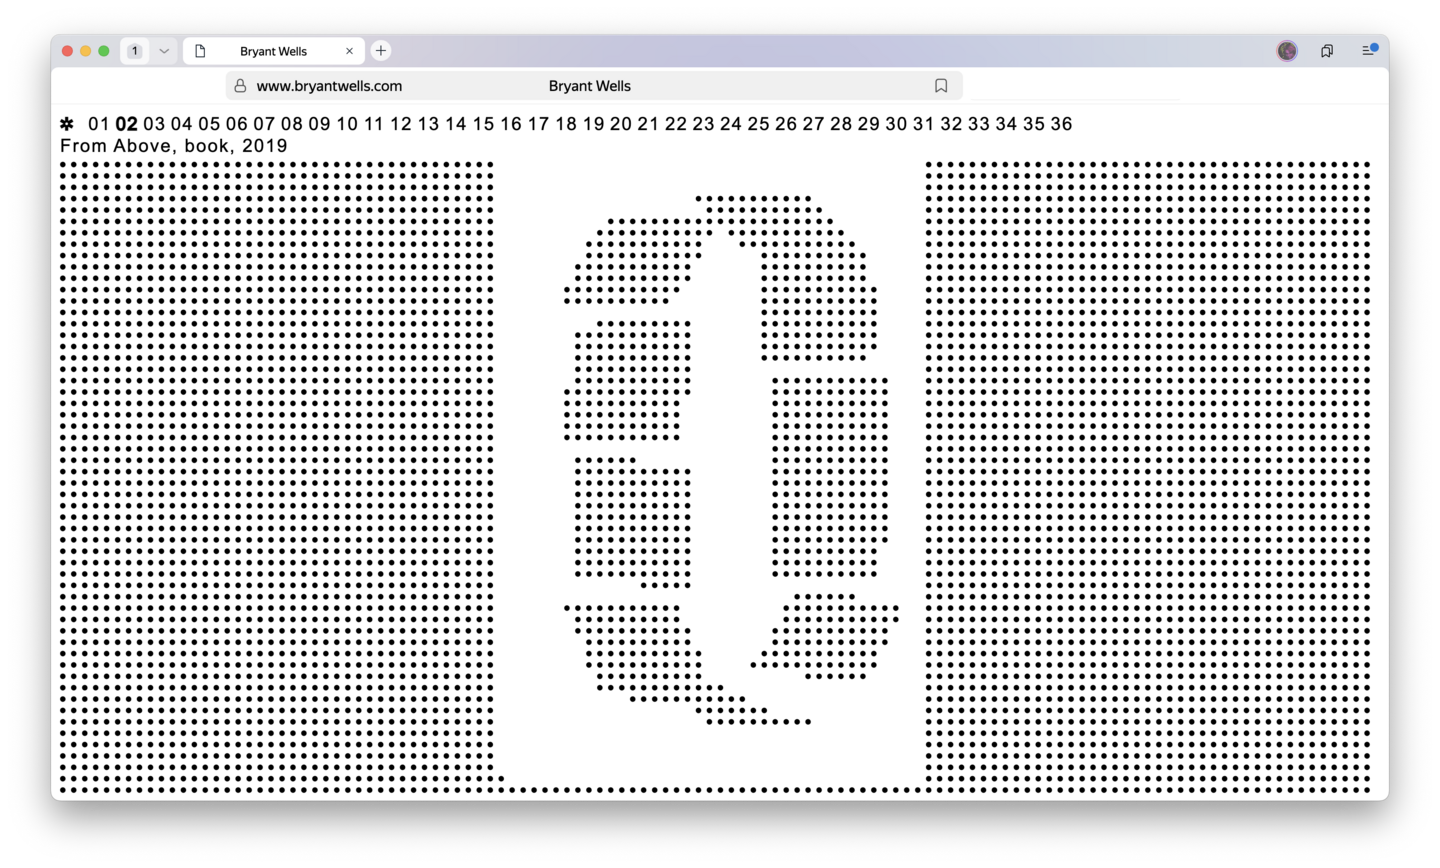
Task: Go to project 16
Action: coord(511,124)
